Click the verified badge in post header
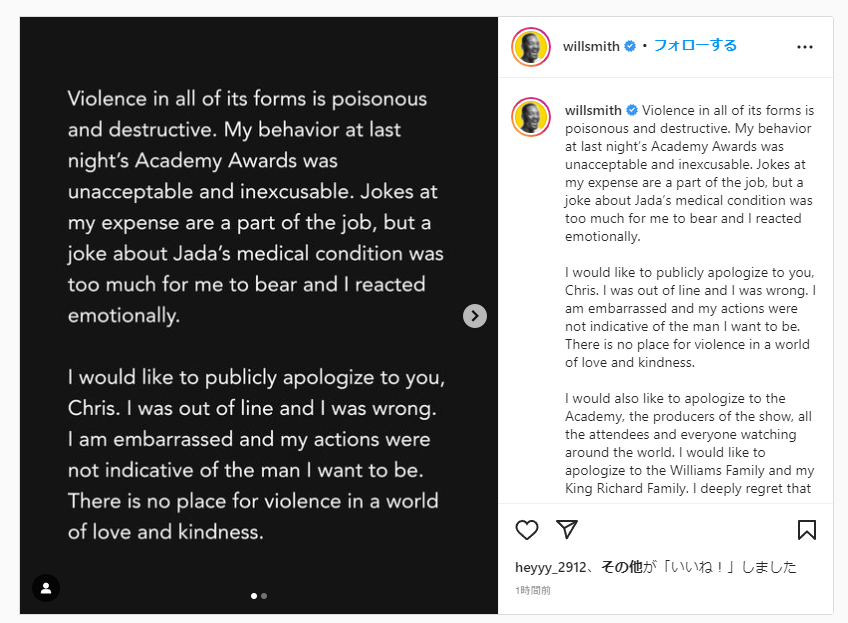The image size is (848, 623). (630, 46)
